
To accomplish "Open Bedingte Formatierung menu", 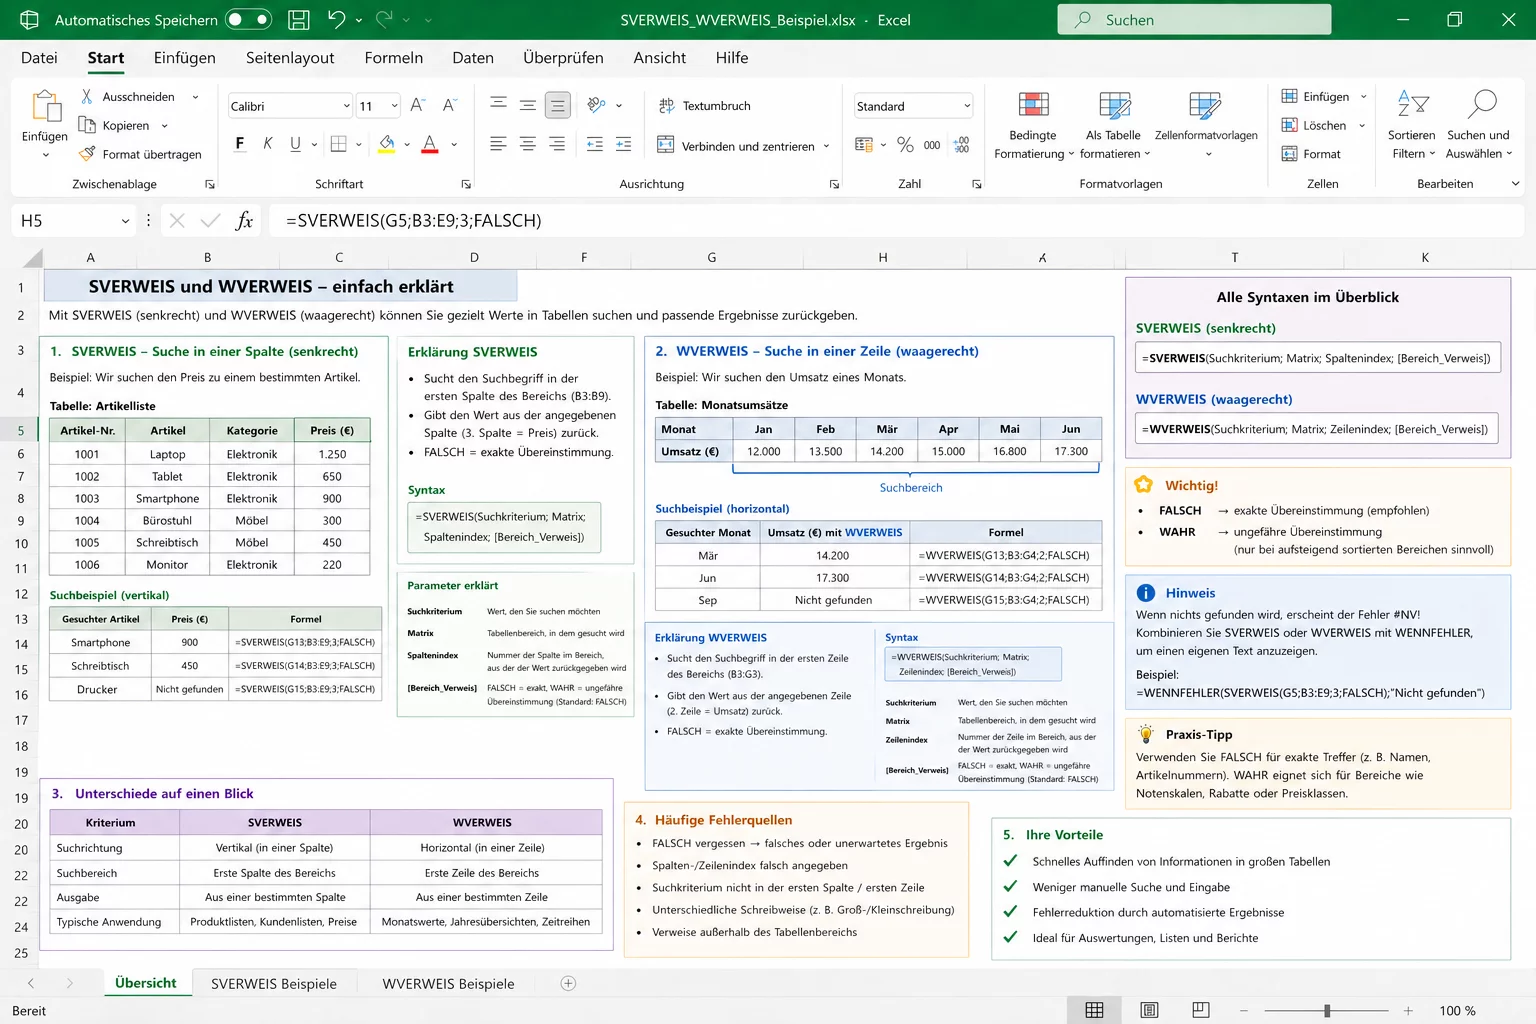I will tap(1033, 125).
